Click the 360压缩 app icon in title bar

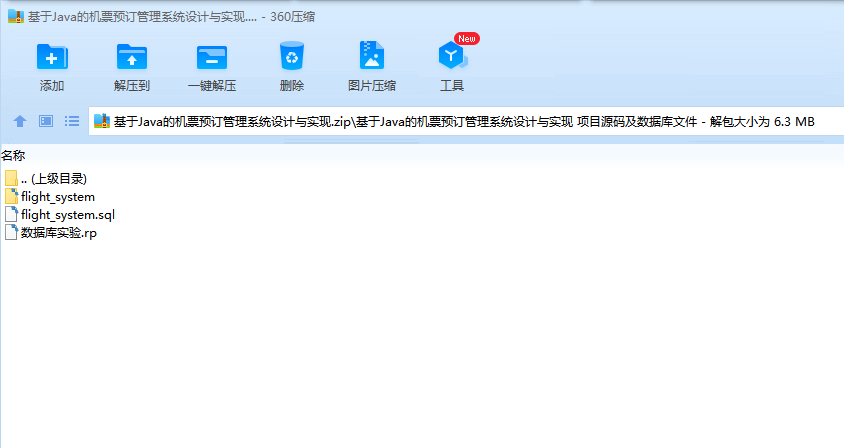coord(16,16)
